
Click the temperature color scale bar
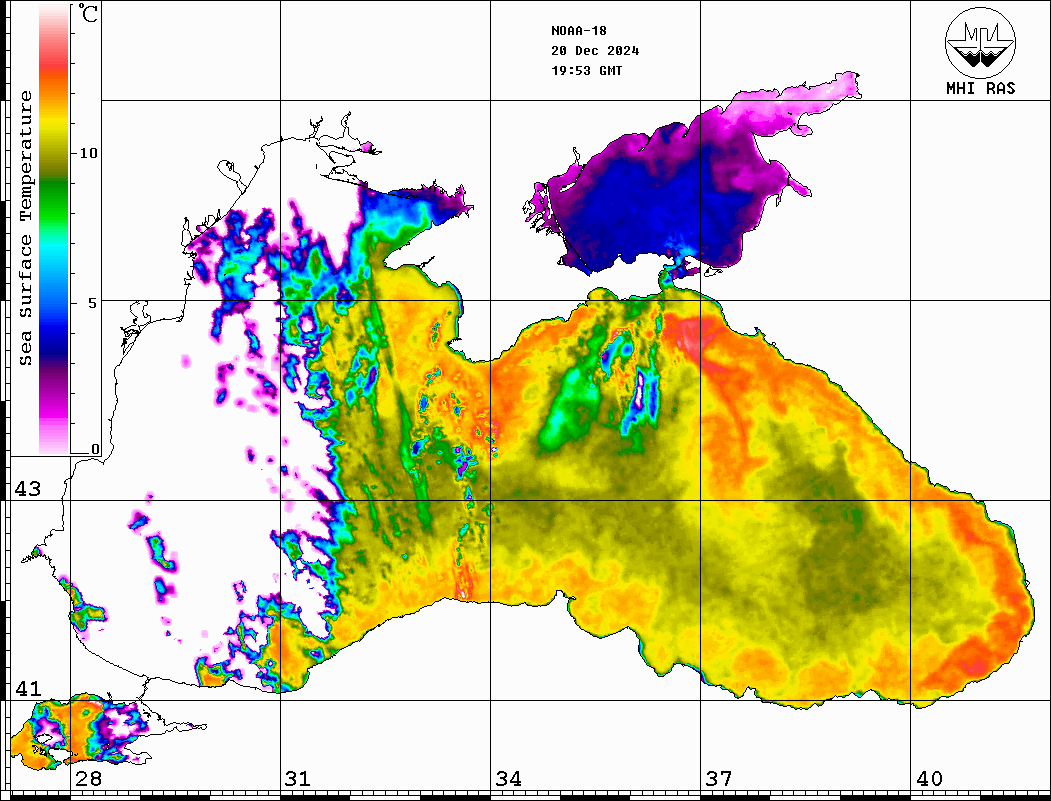pyautogui.click(x=54, y=229)
